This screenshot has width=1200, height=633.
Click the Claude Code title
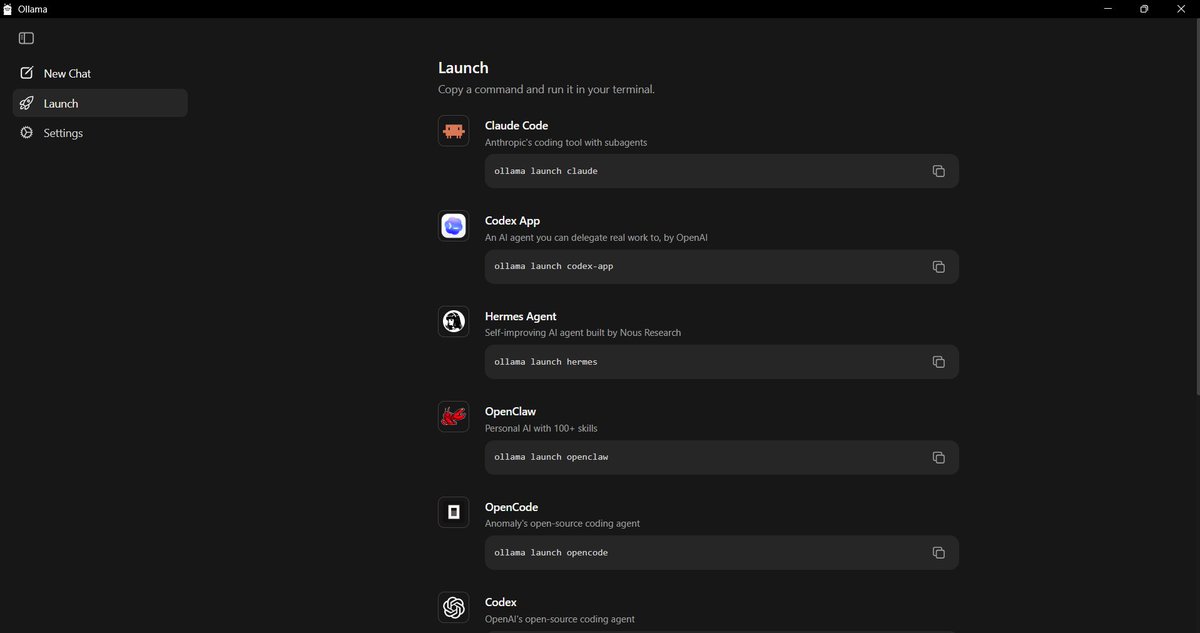[x=516, y=125]
